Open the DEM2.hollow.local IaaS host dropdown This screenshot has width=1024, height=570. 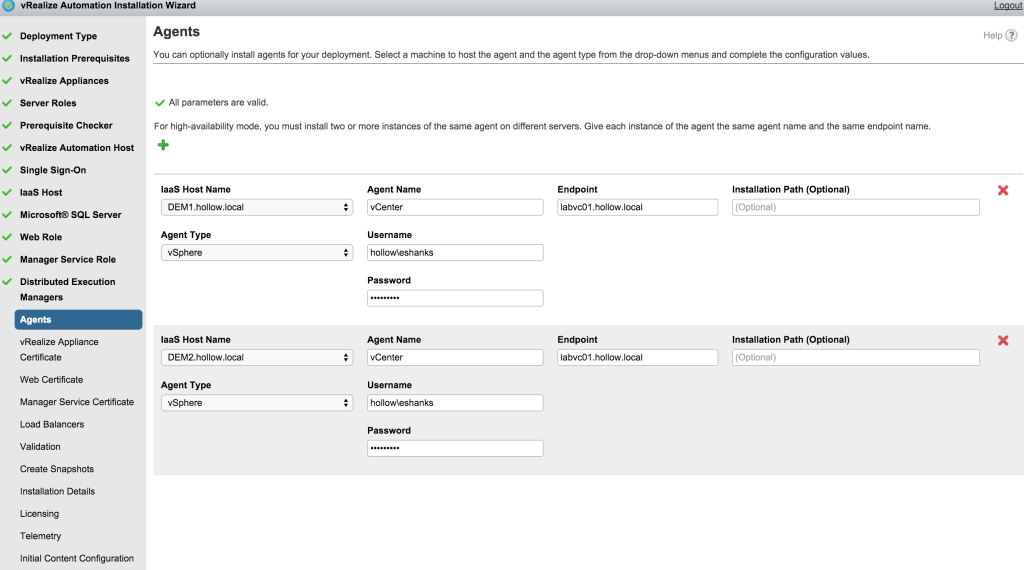pyautogui.click(x=256, y=357)
